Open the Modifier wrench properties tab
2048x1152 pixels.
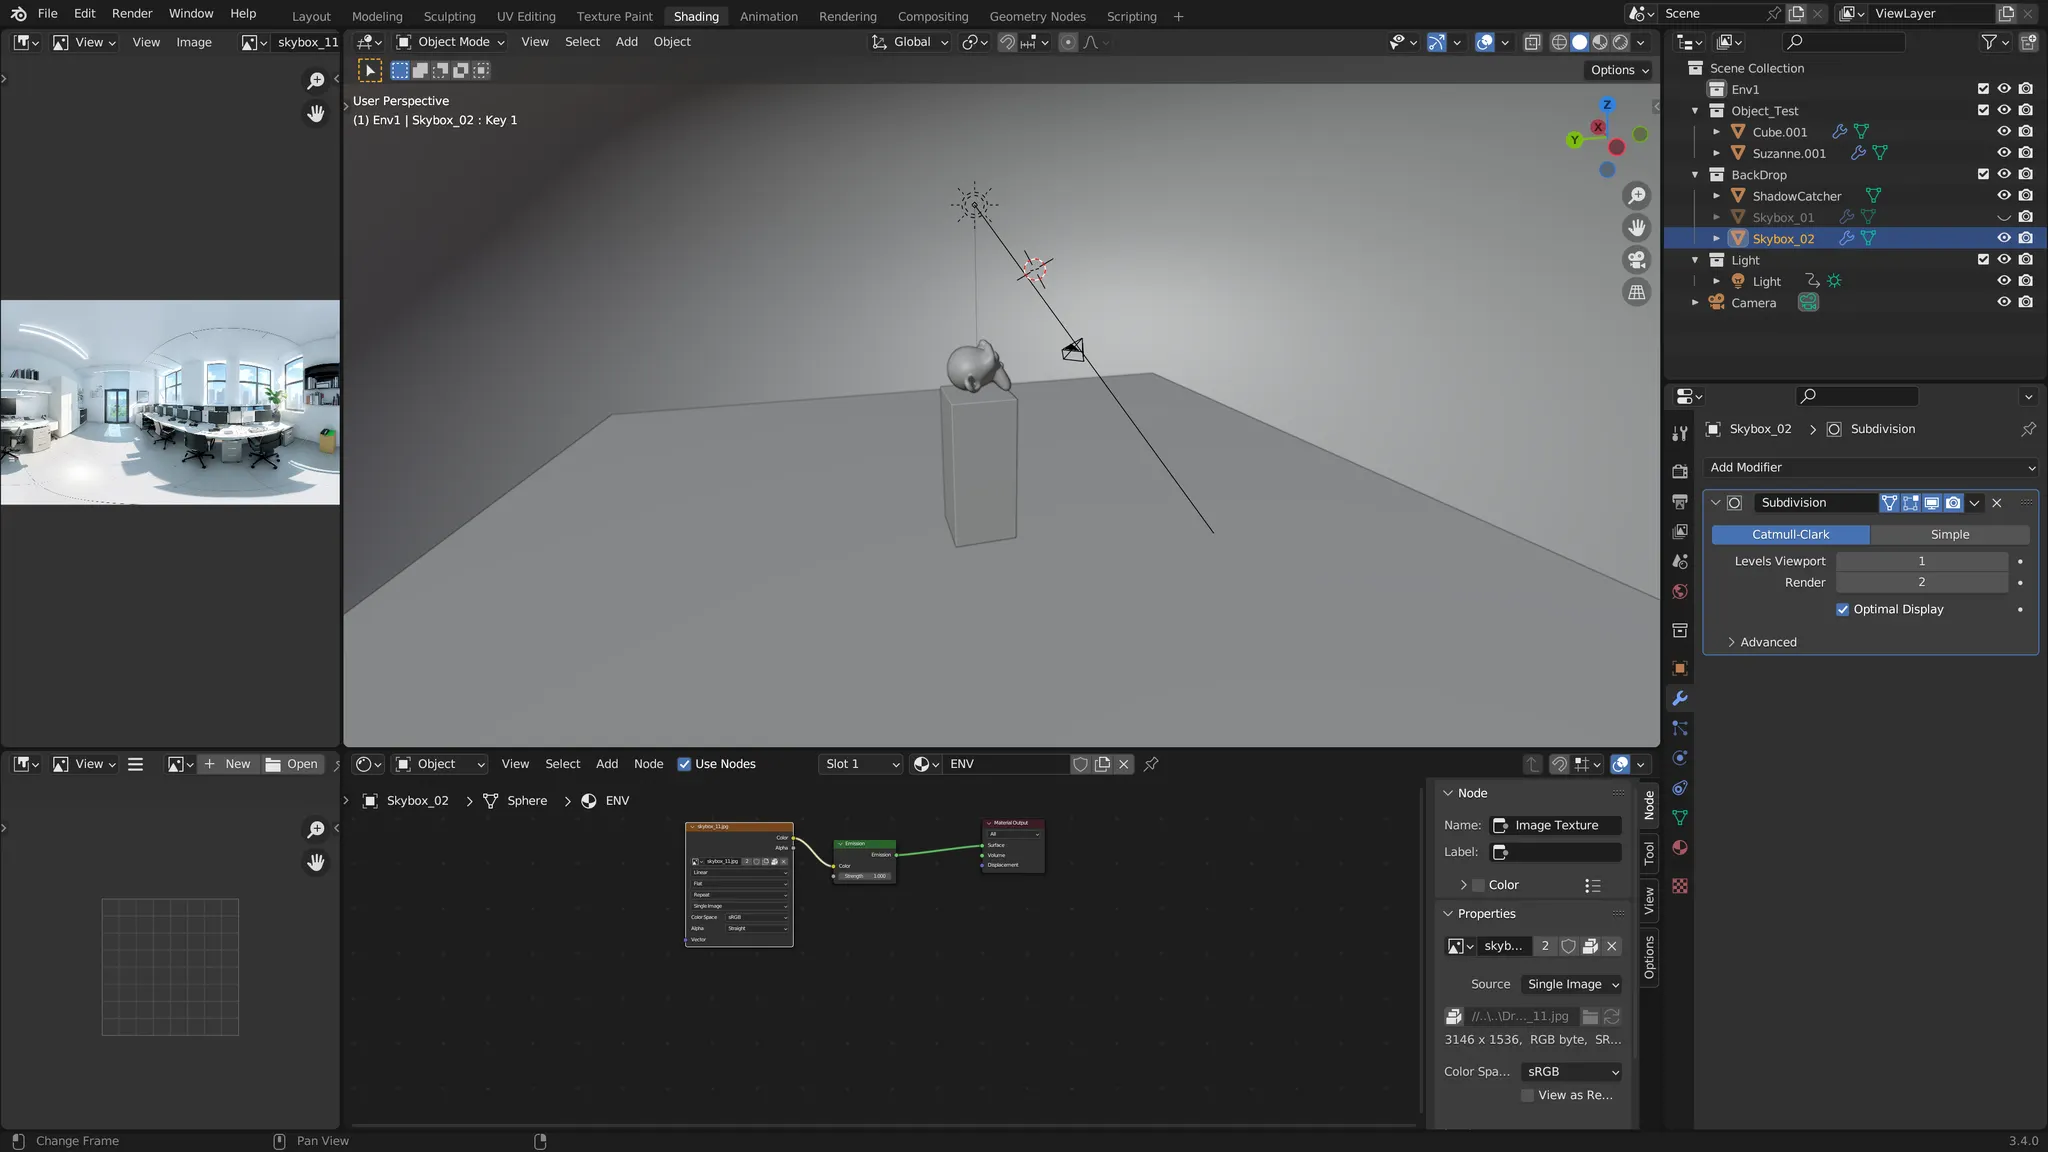1680,698
